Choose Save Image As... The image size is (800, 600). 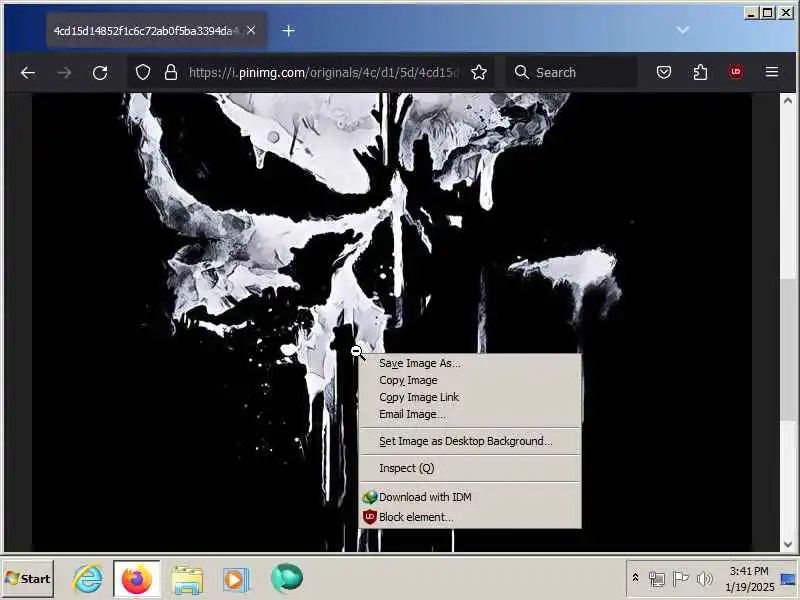pos(470,363)
